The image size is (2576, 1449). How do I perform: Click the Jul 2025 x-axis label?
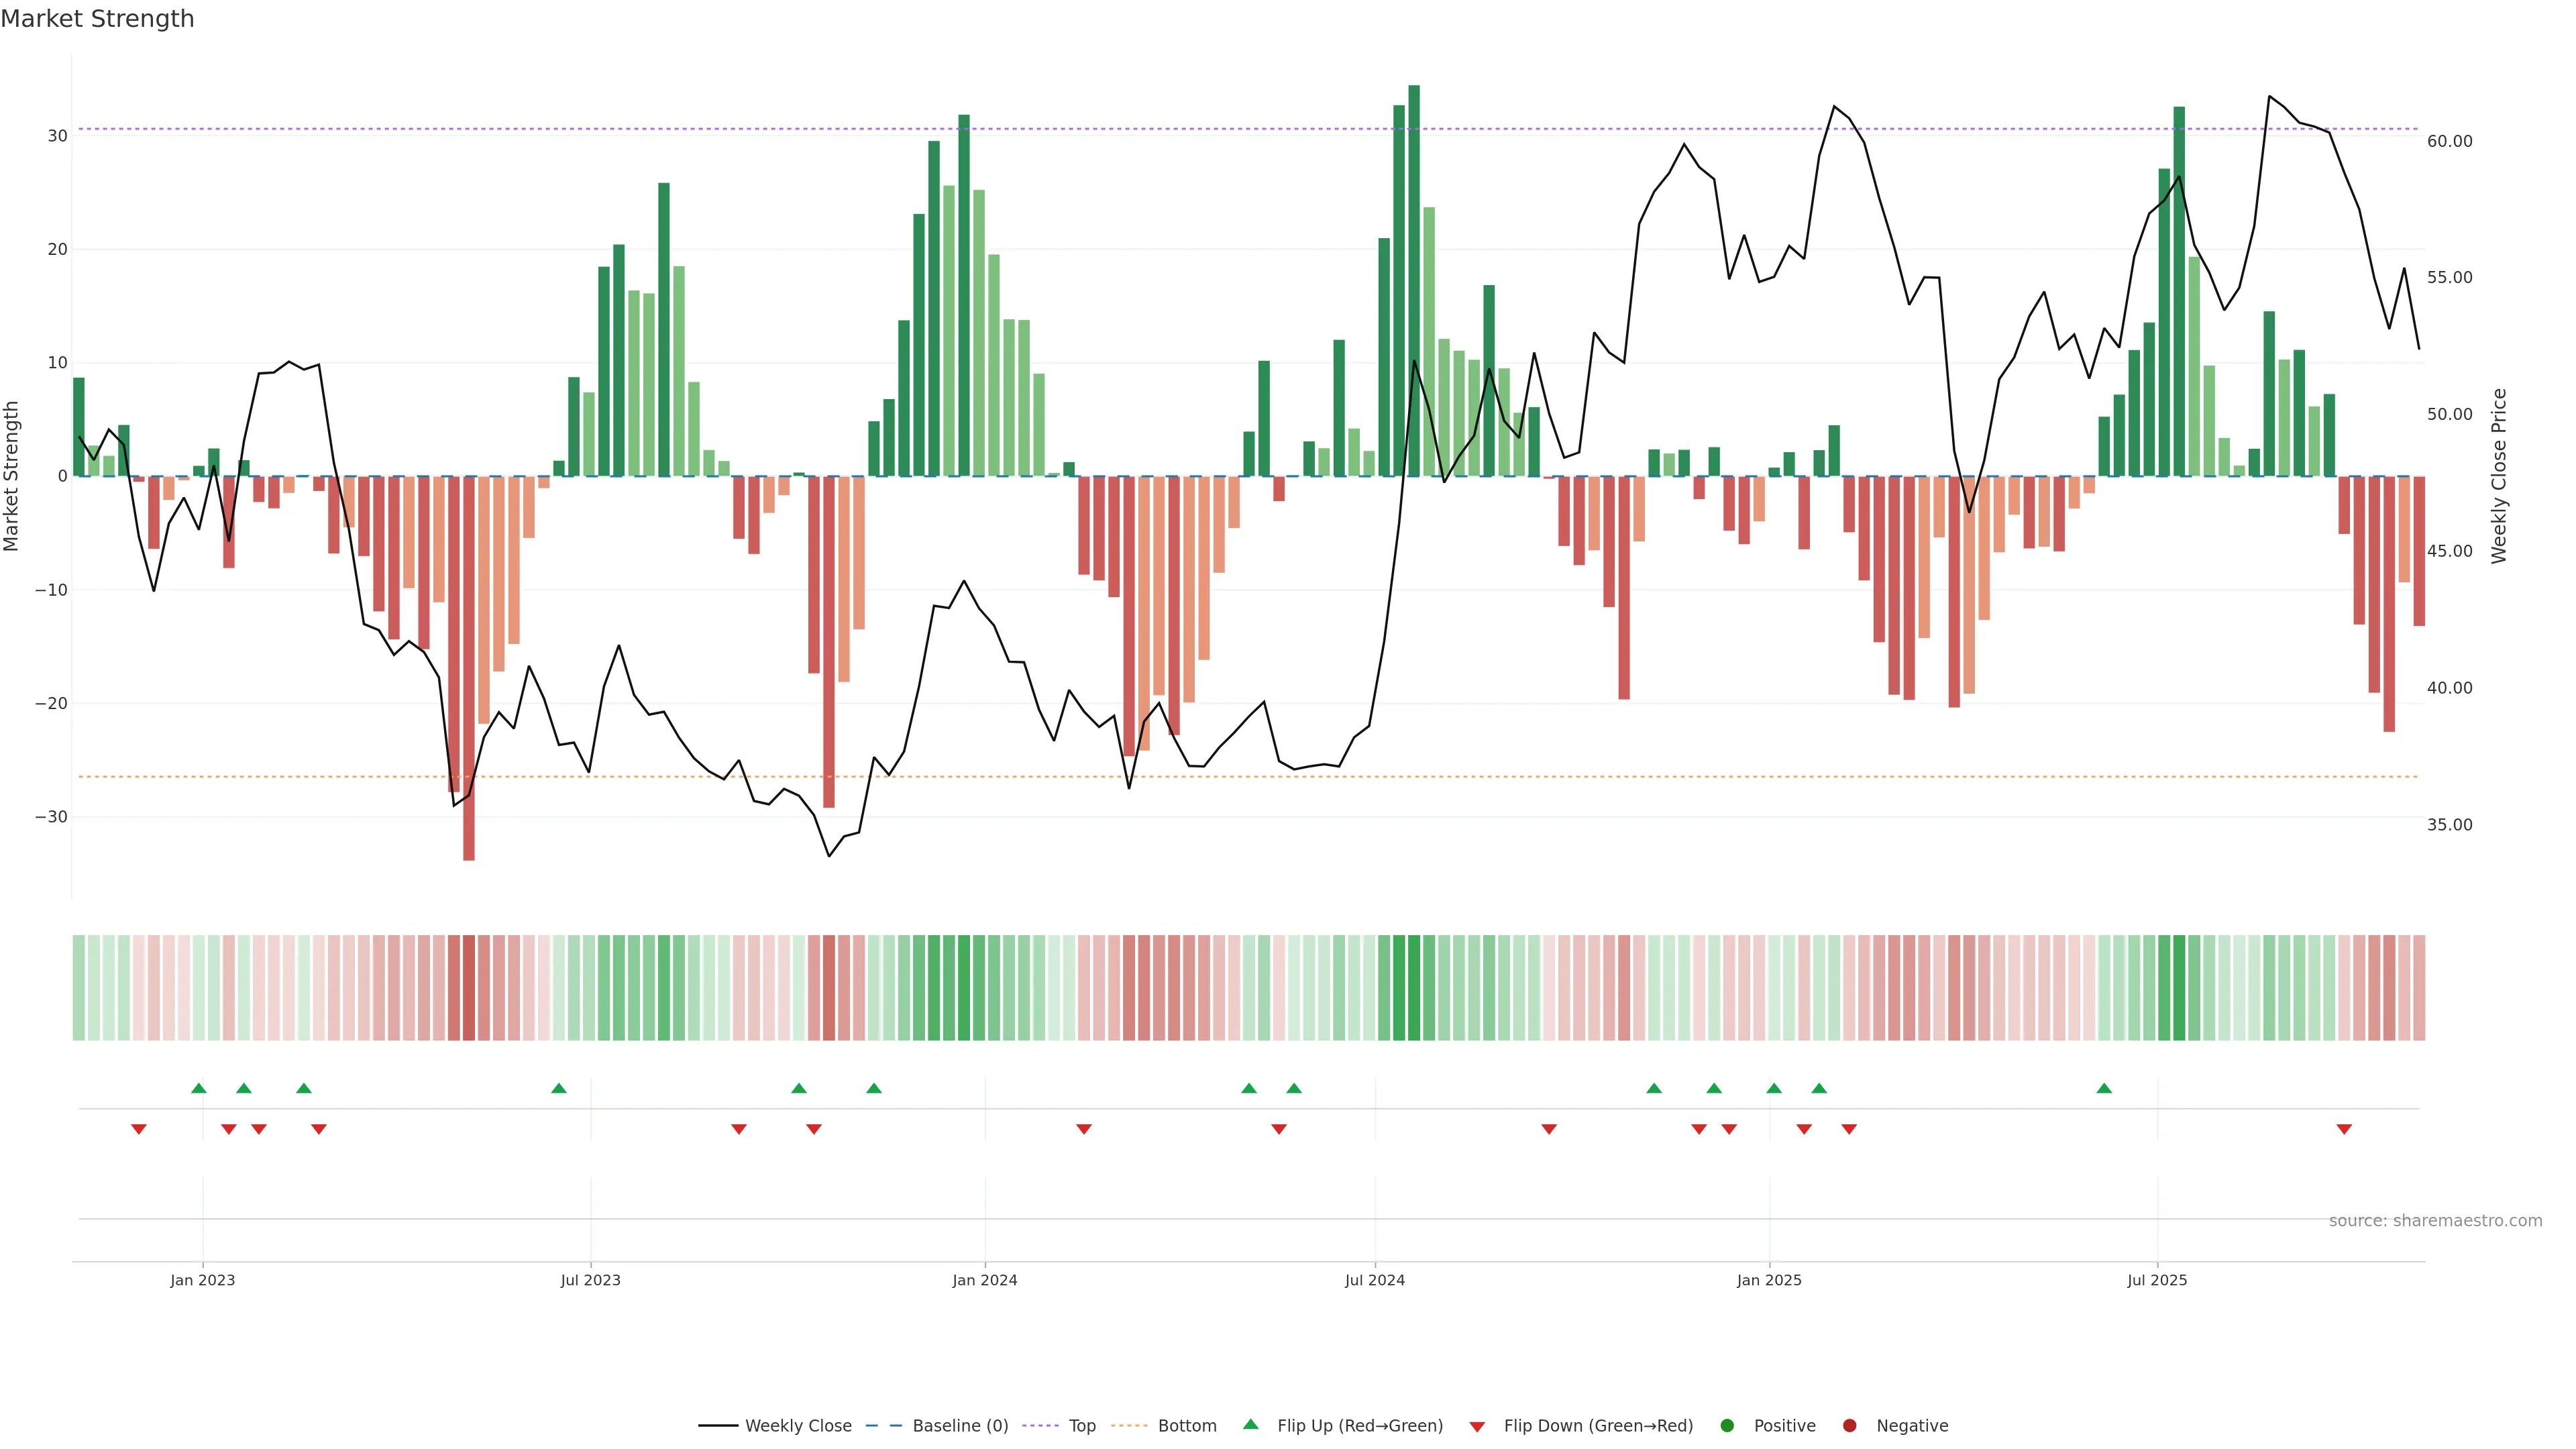point(2157,1280)
